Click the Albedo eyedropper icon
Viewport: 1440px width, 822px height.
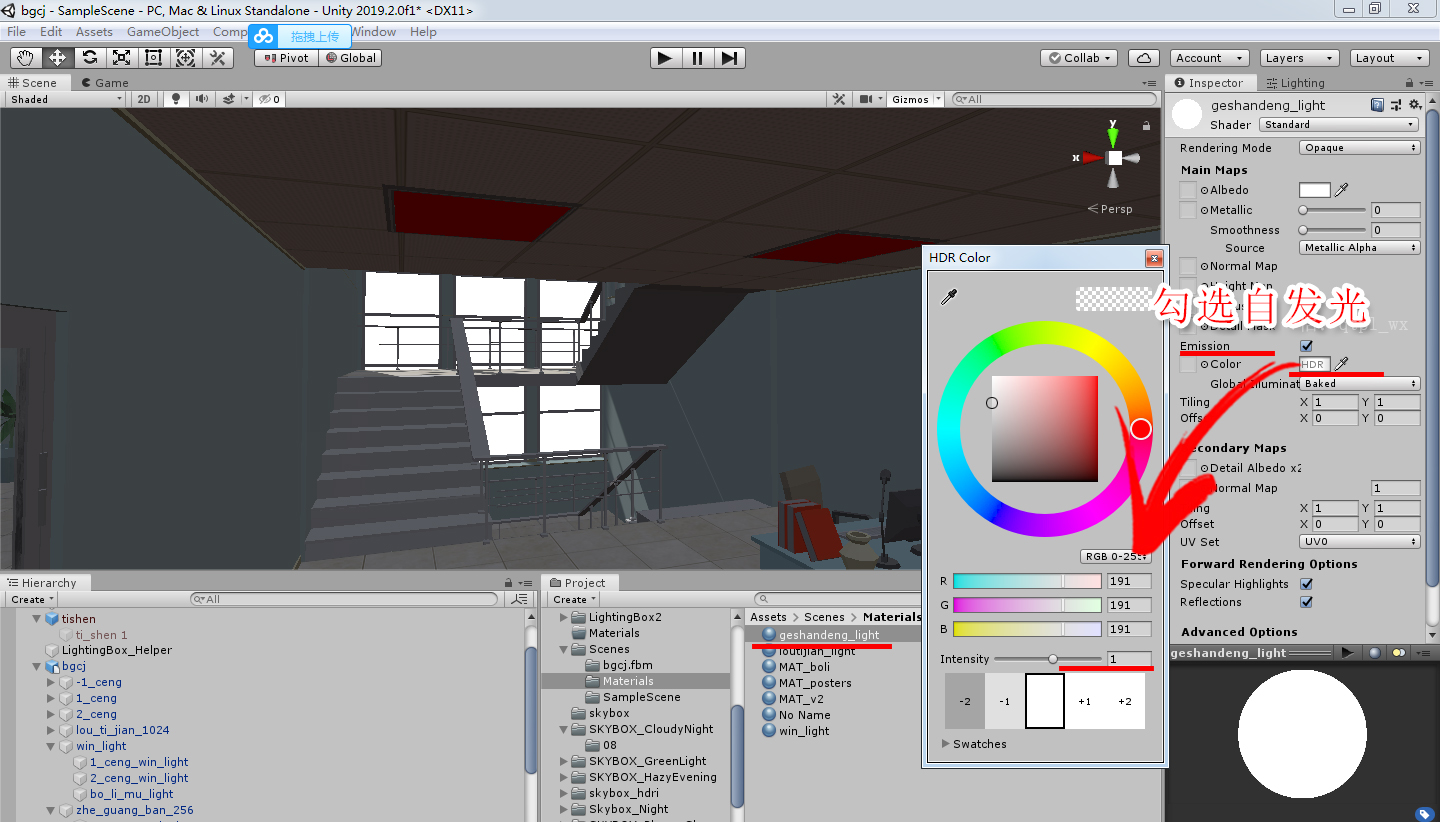click(x=1342, y=190)
